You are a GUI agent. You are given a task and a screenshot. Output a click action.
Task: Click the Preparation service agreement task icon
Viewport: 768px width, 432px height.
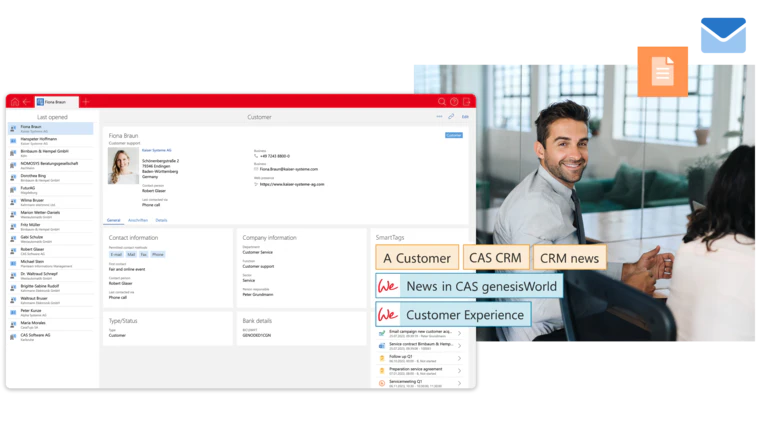[382, 371]
